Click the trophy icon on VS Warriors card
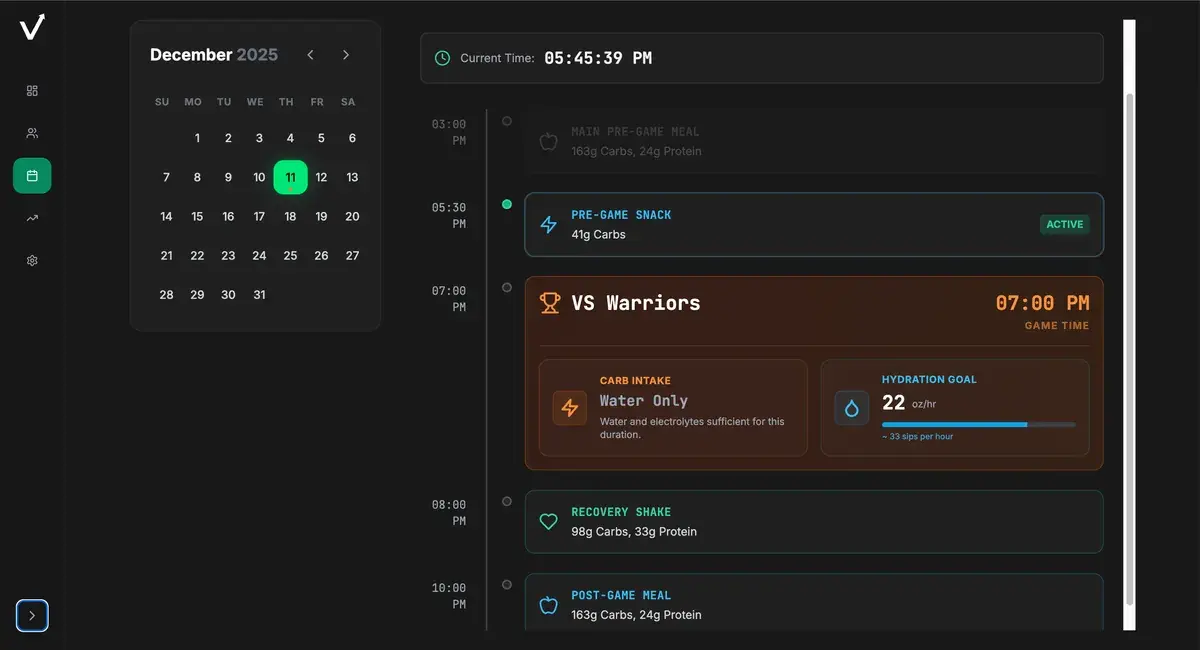The image size is (1200, 650). [548, 302]
